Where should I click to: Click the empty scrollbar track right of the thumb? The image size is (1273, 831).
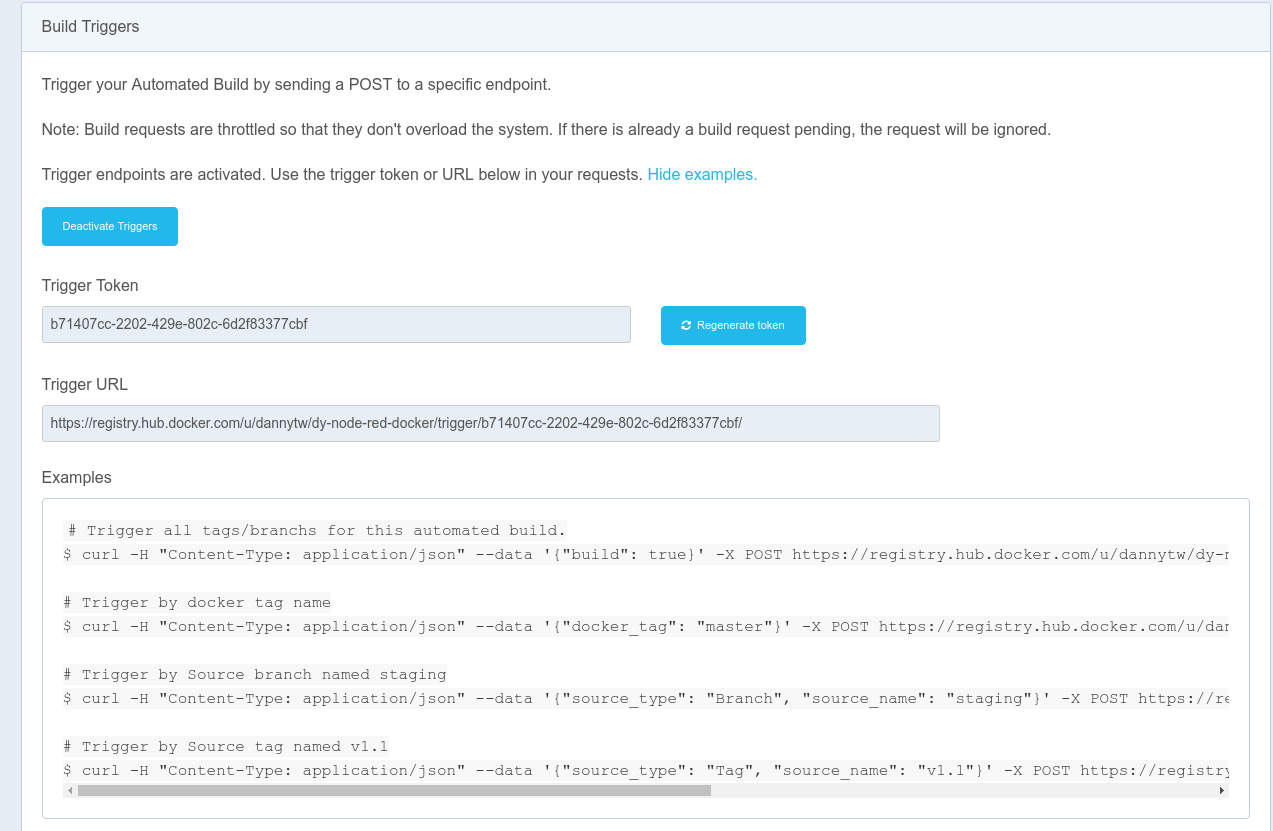coord(960,790)
